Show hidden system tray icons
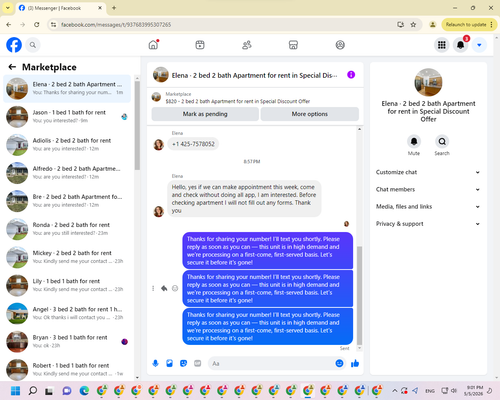The height and width of the screenshot is (400, 500). 395,390
